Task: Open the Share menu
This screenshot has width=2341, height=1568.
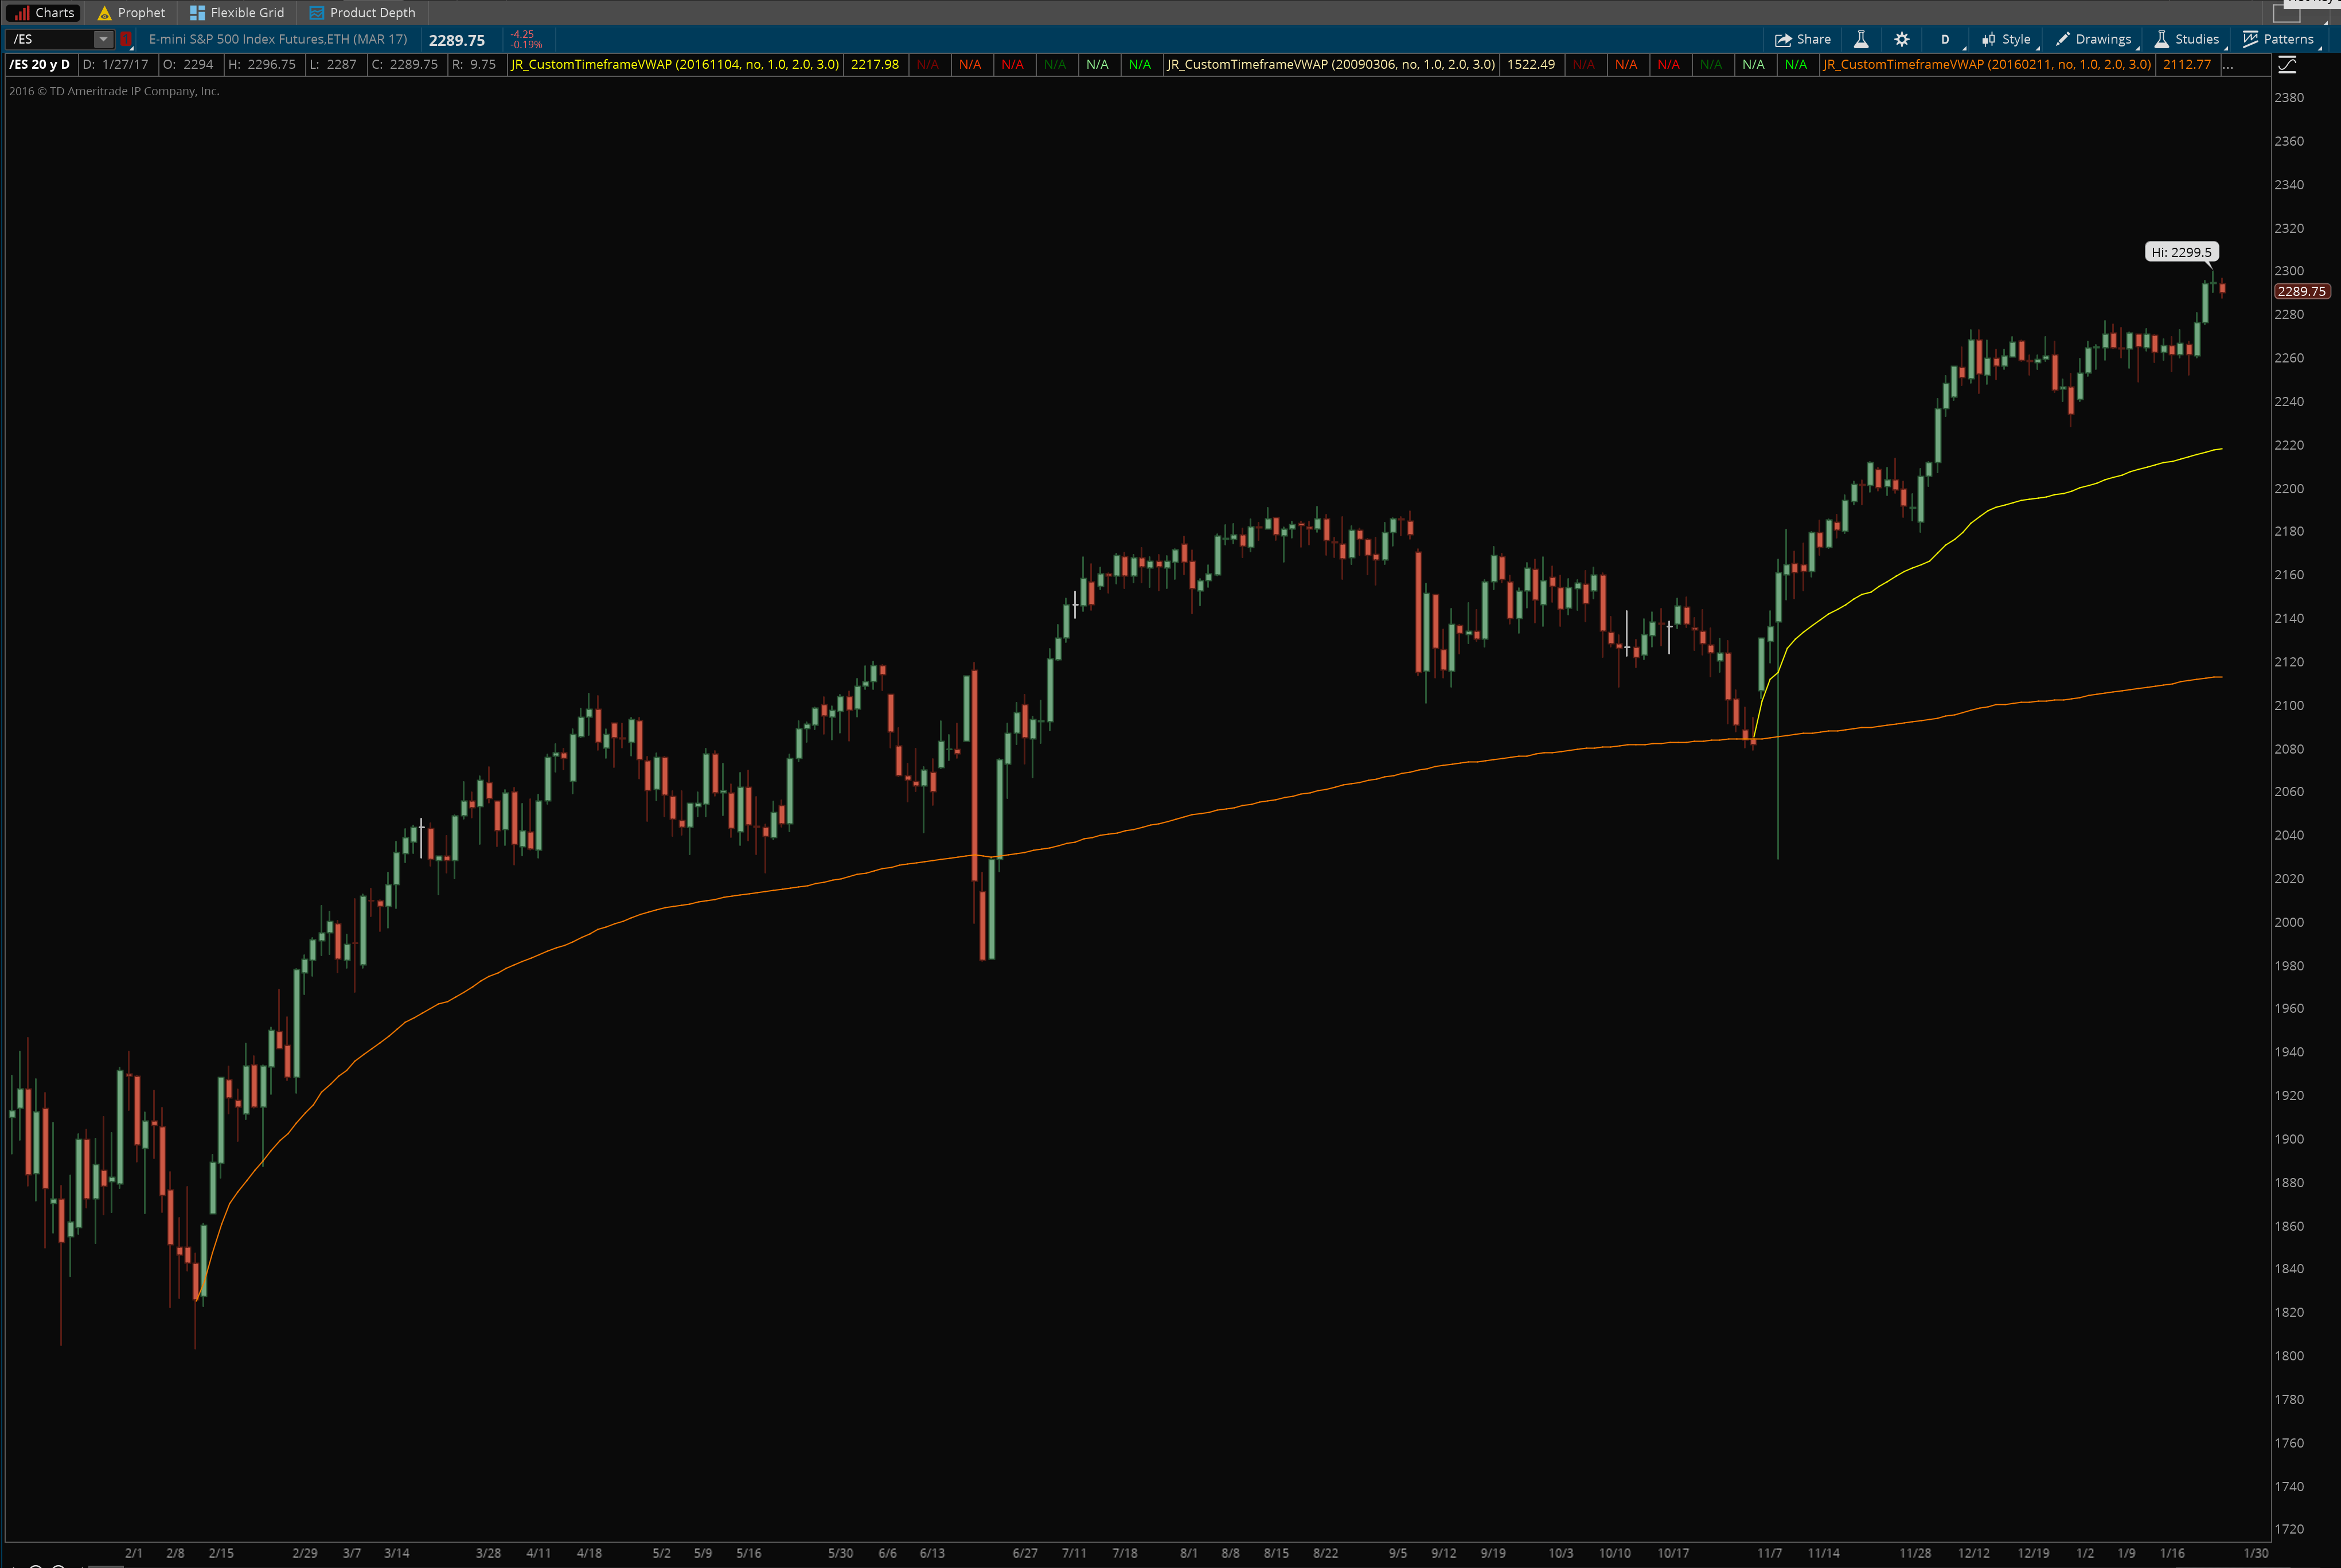Action: [x=1802, y=39]
